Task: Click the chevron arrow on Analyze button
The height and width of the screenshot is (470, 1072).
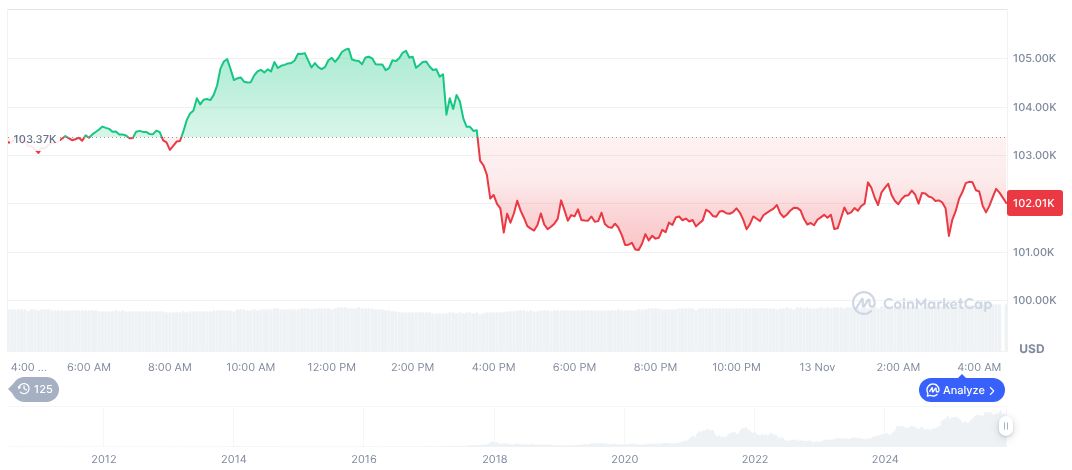Action: (992, 390)
